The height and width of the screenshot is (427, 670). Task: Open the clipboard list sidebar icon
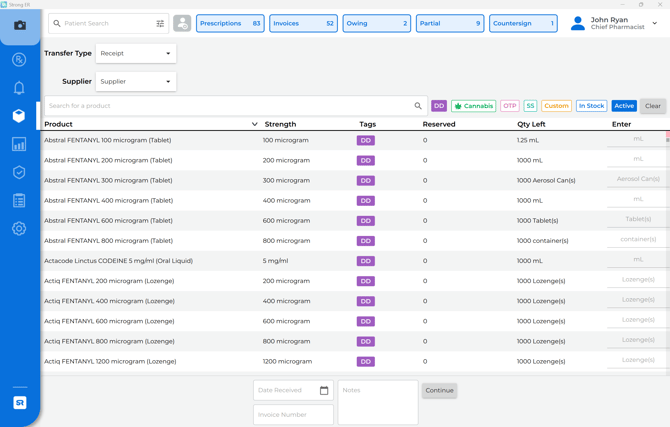19,201
